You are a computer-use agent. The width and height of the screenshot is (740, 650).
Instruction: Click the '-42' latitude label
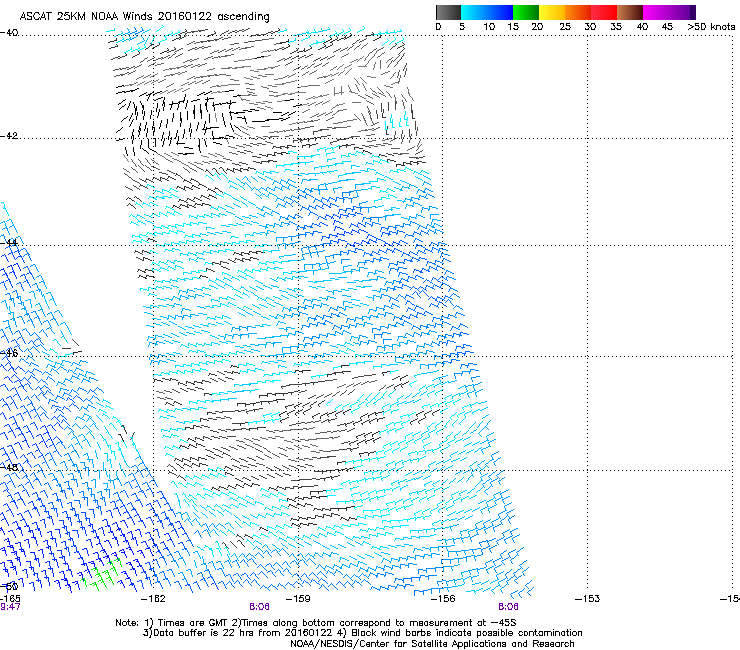point(9,136)
